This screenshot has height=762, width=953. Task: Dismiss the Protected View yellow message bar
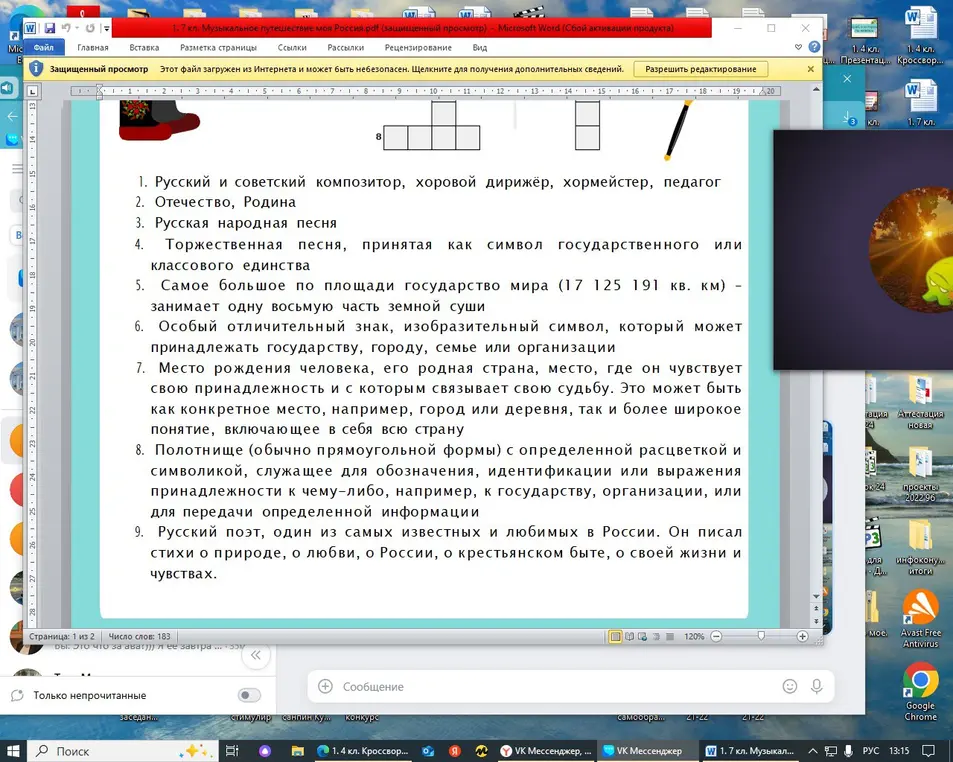tap(811, 69)
